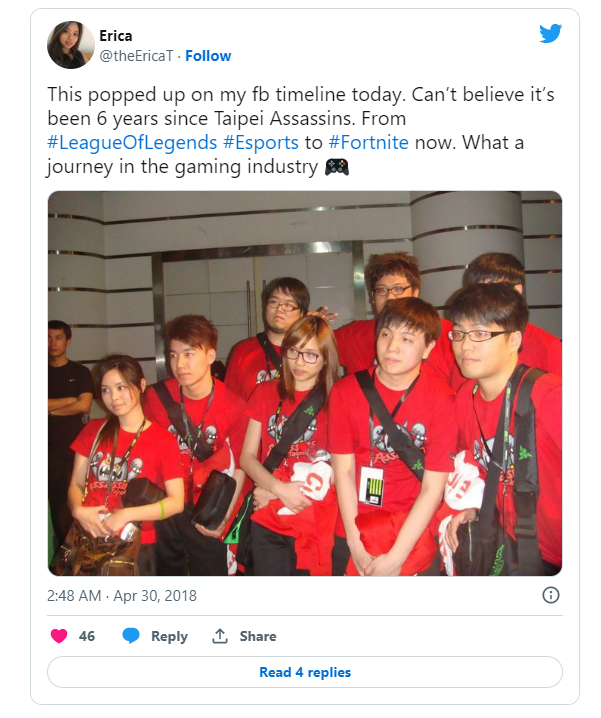Click the share upload arrow icon
Viewport: 601px width, 718px height.
[x=220, y=636]
